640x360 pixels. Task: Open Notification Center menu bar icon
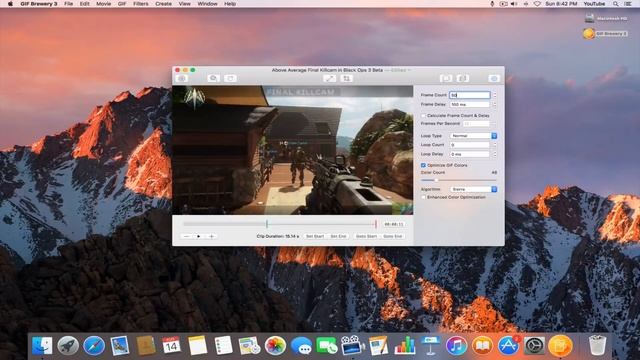pyautogui.click(x=628, y=4)
